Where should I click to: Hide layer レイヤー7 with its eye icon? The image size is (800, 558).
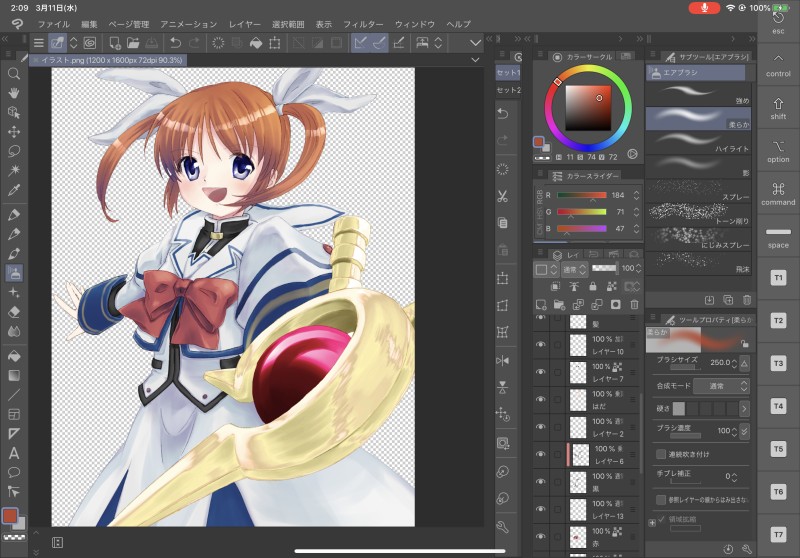(x=541, y=372)
